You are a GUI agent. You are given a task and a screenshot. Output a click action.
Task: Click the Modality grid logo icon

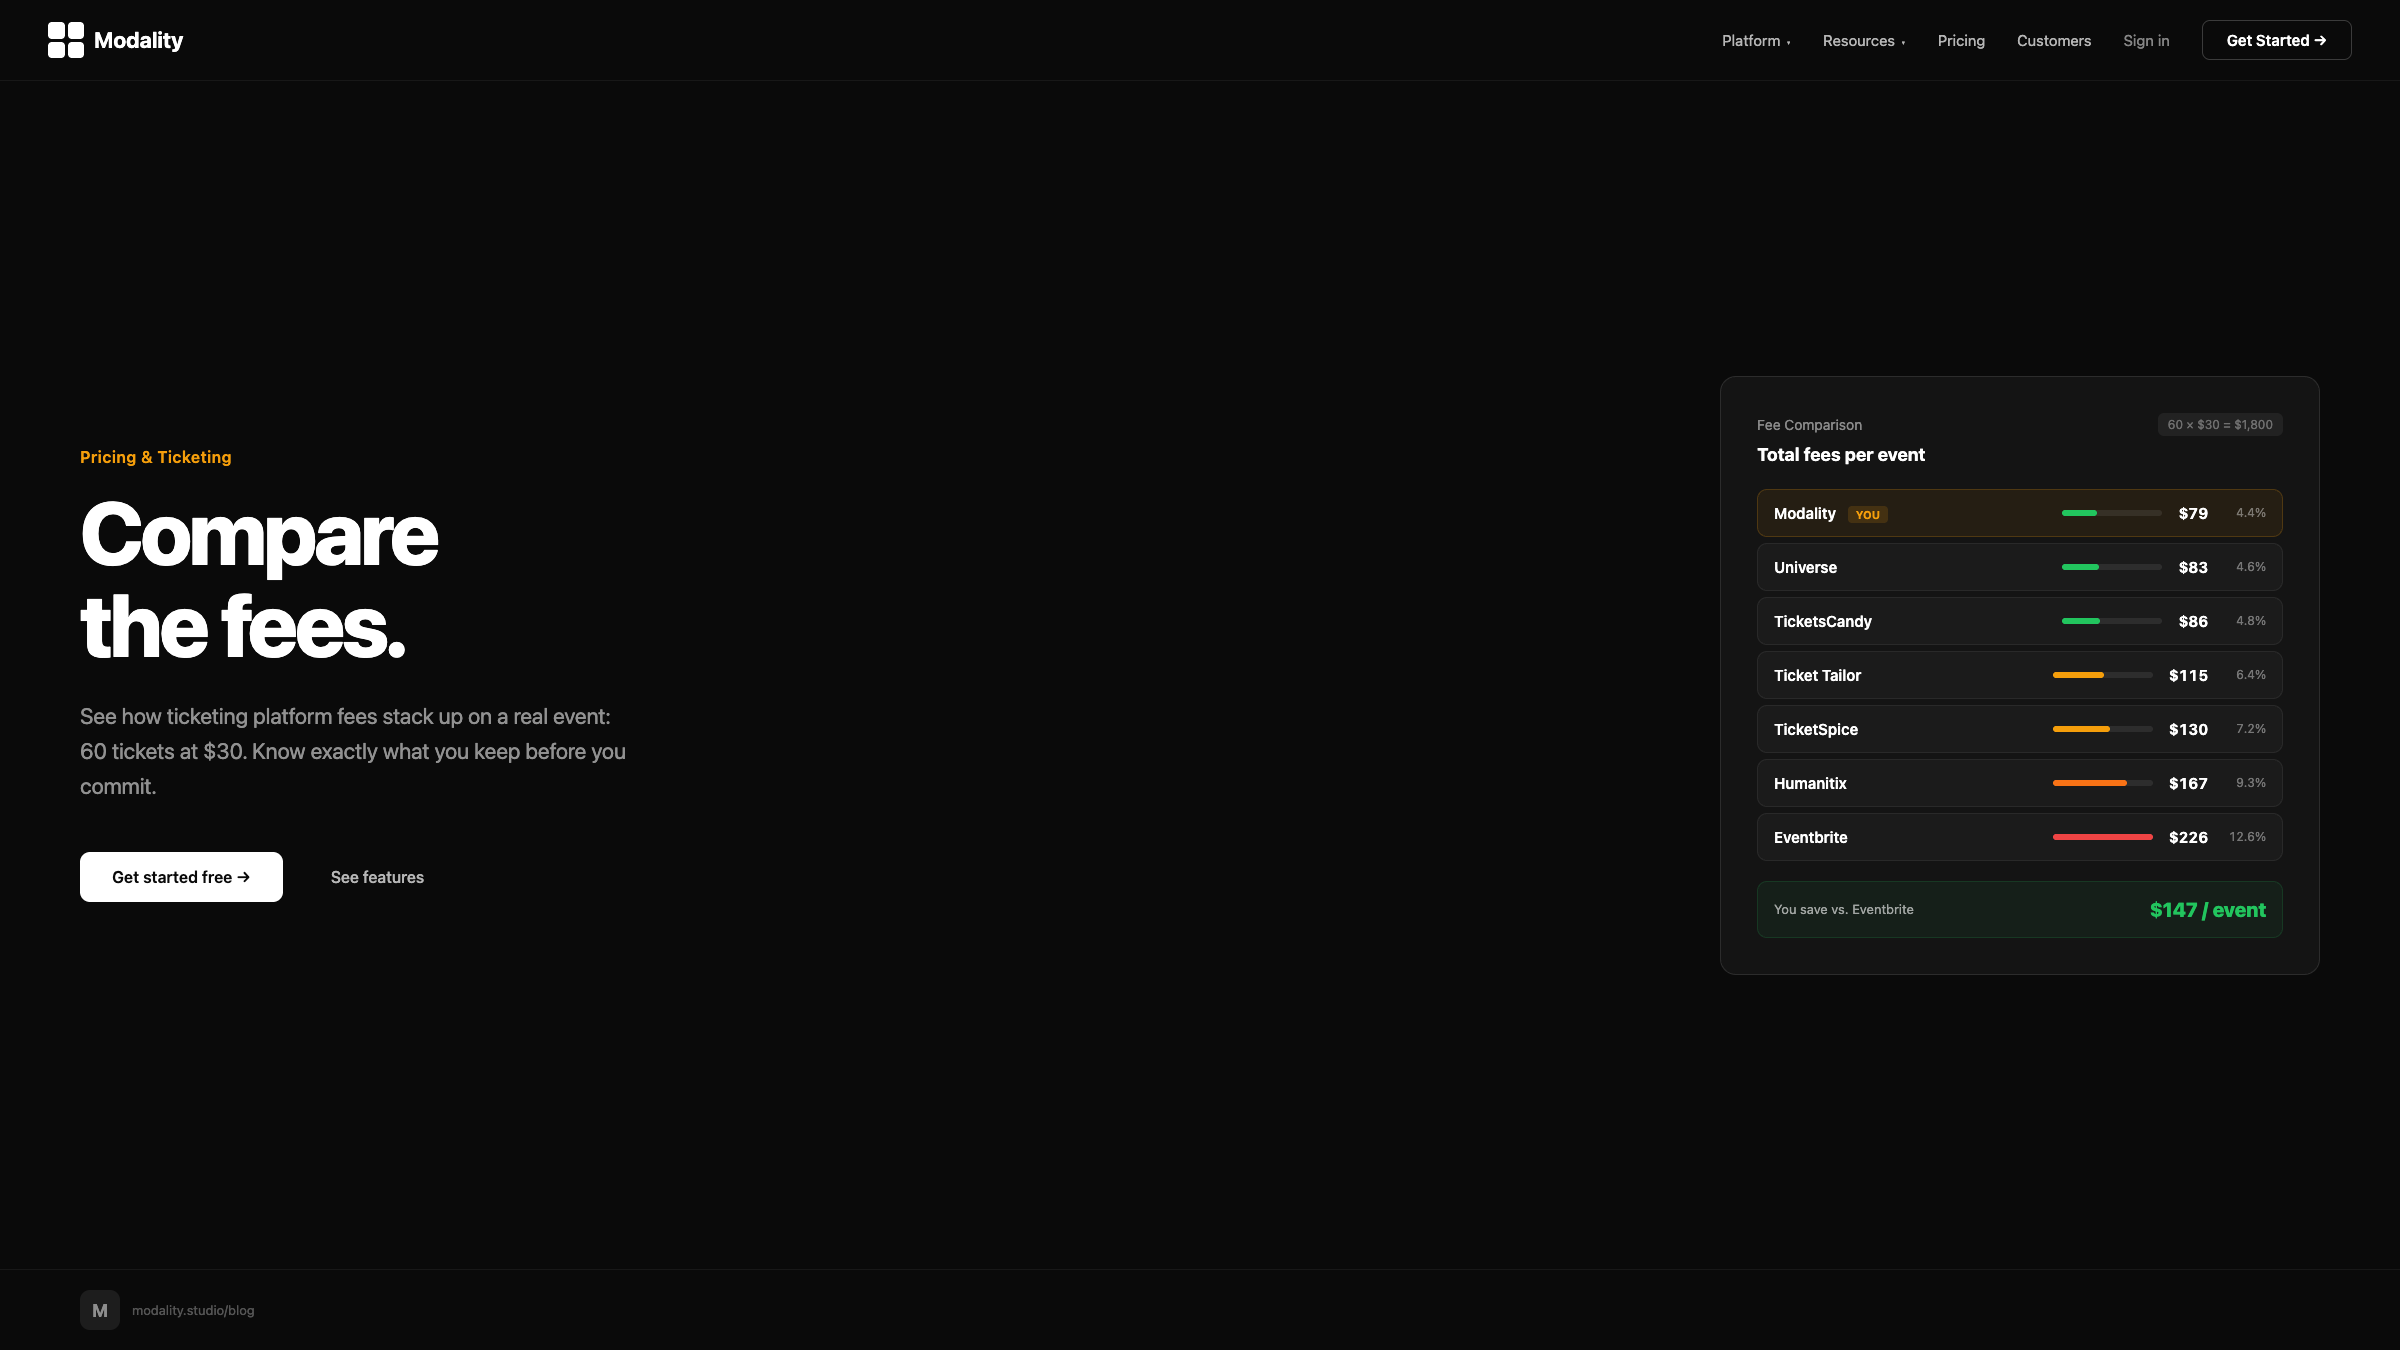[66, 40]
